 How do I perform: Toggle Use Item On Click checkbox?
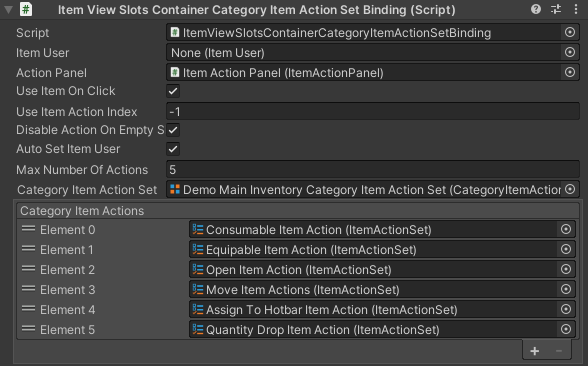point(173,91)
